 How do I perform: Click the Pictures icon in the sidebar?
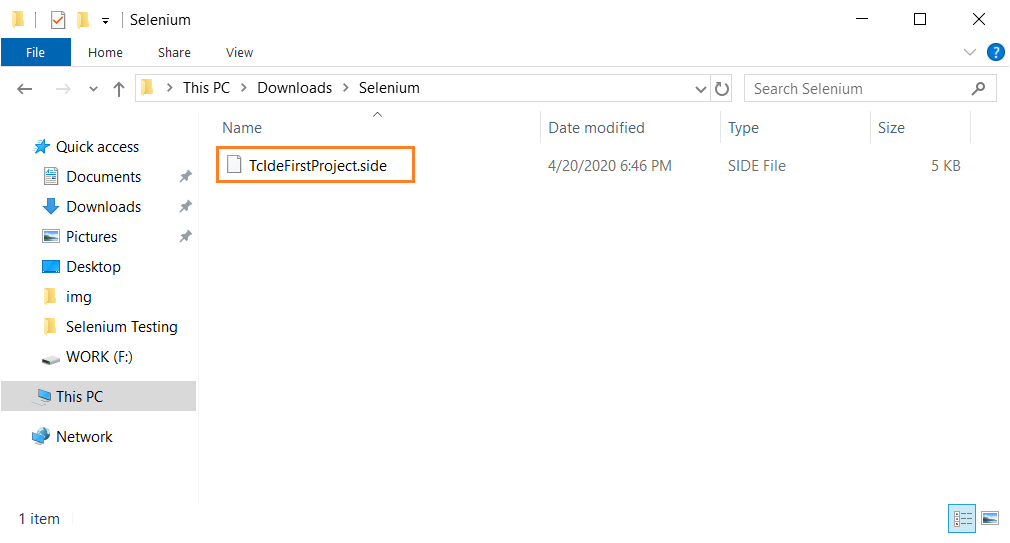point(51,236)
